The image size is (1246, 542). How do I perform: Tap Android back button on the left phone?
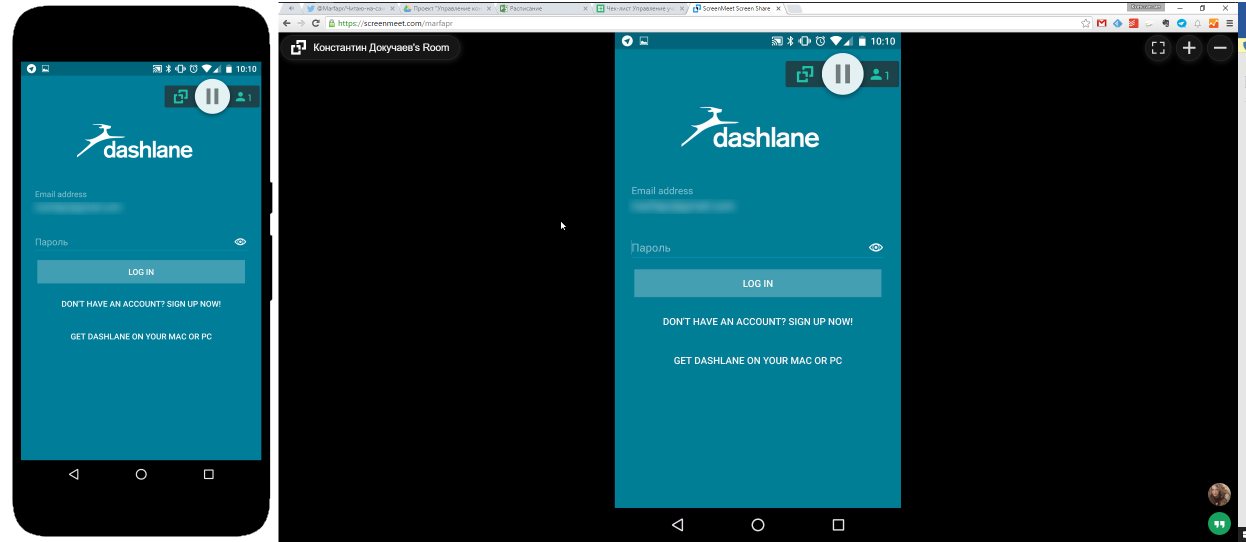[73, 474]
